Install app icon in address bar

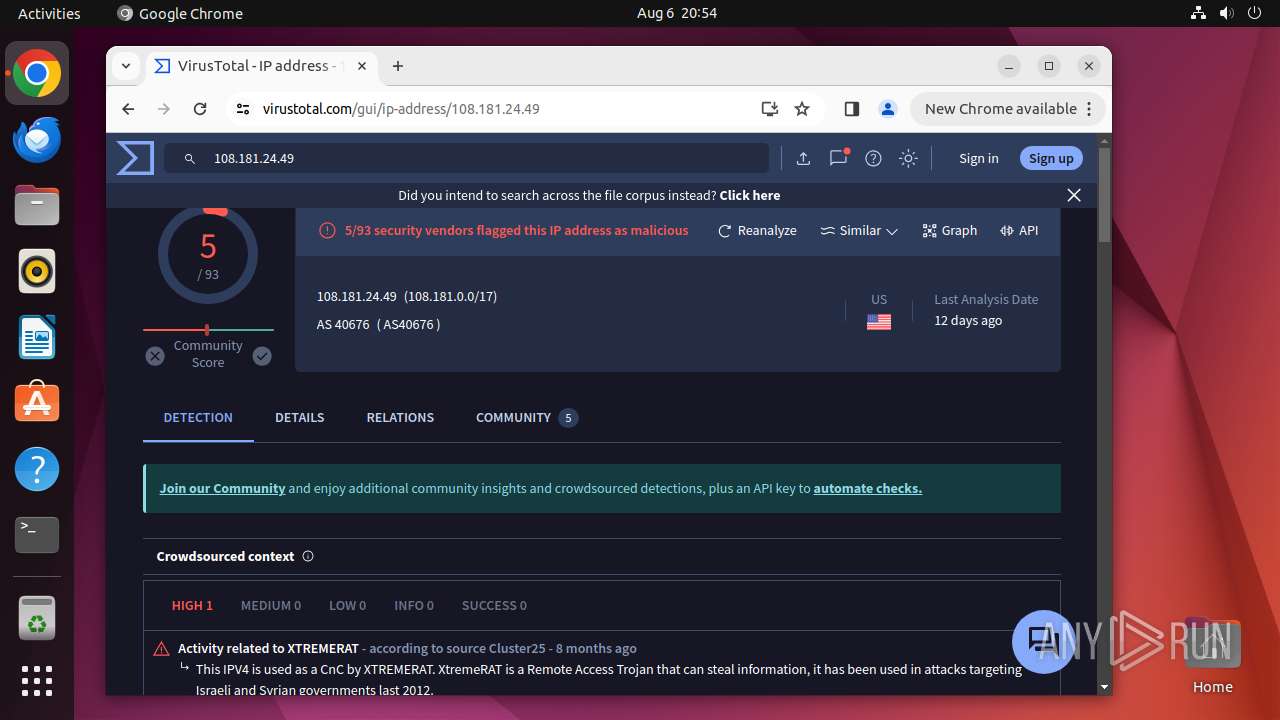click(769, 109)
